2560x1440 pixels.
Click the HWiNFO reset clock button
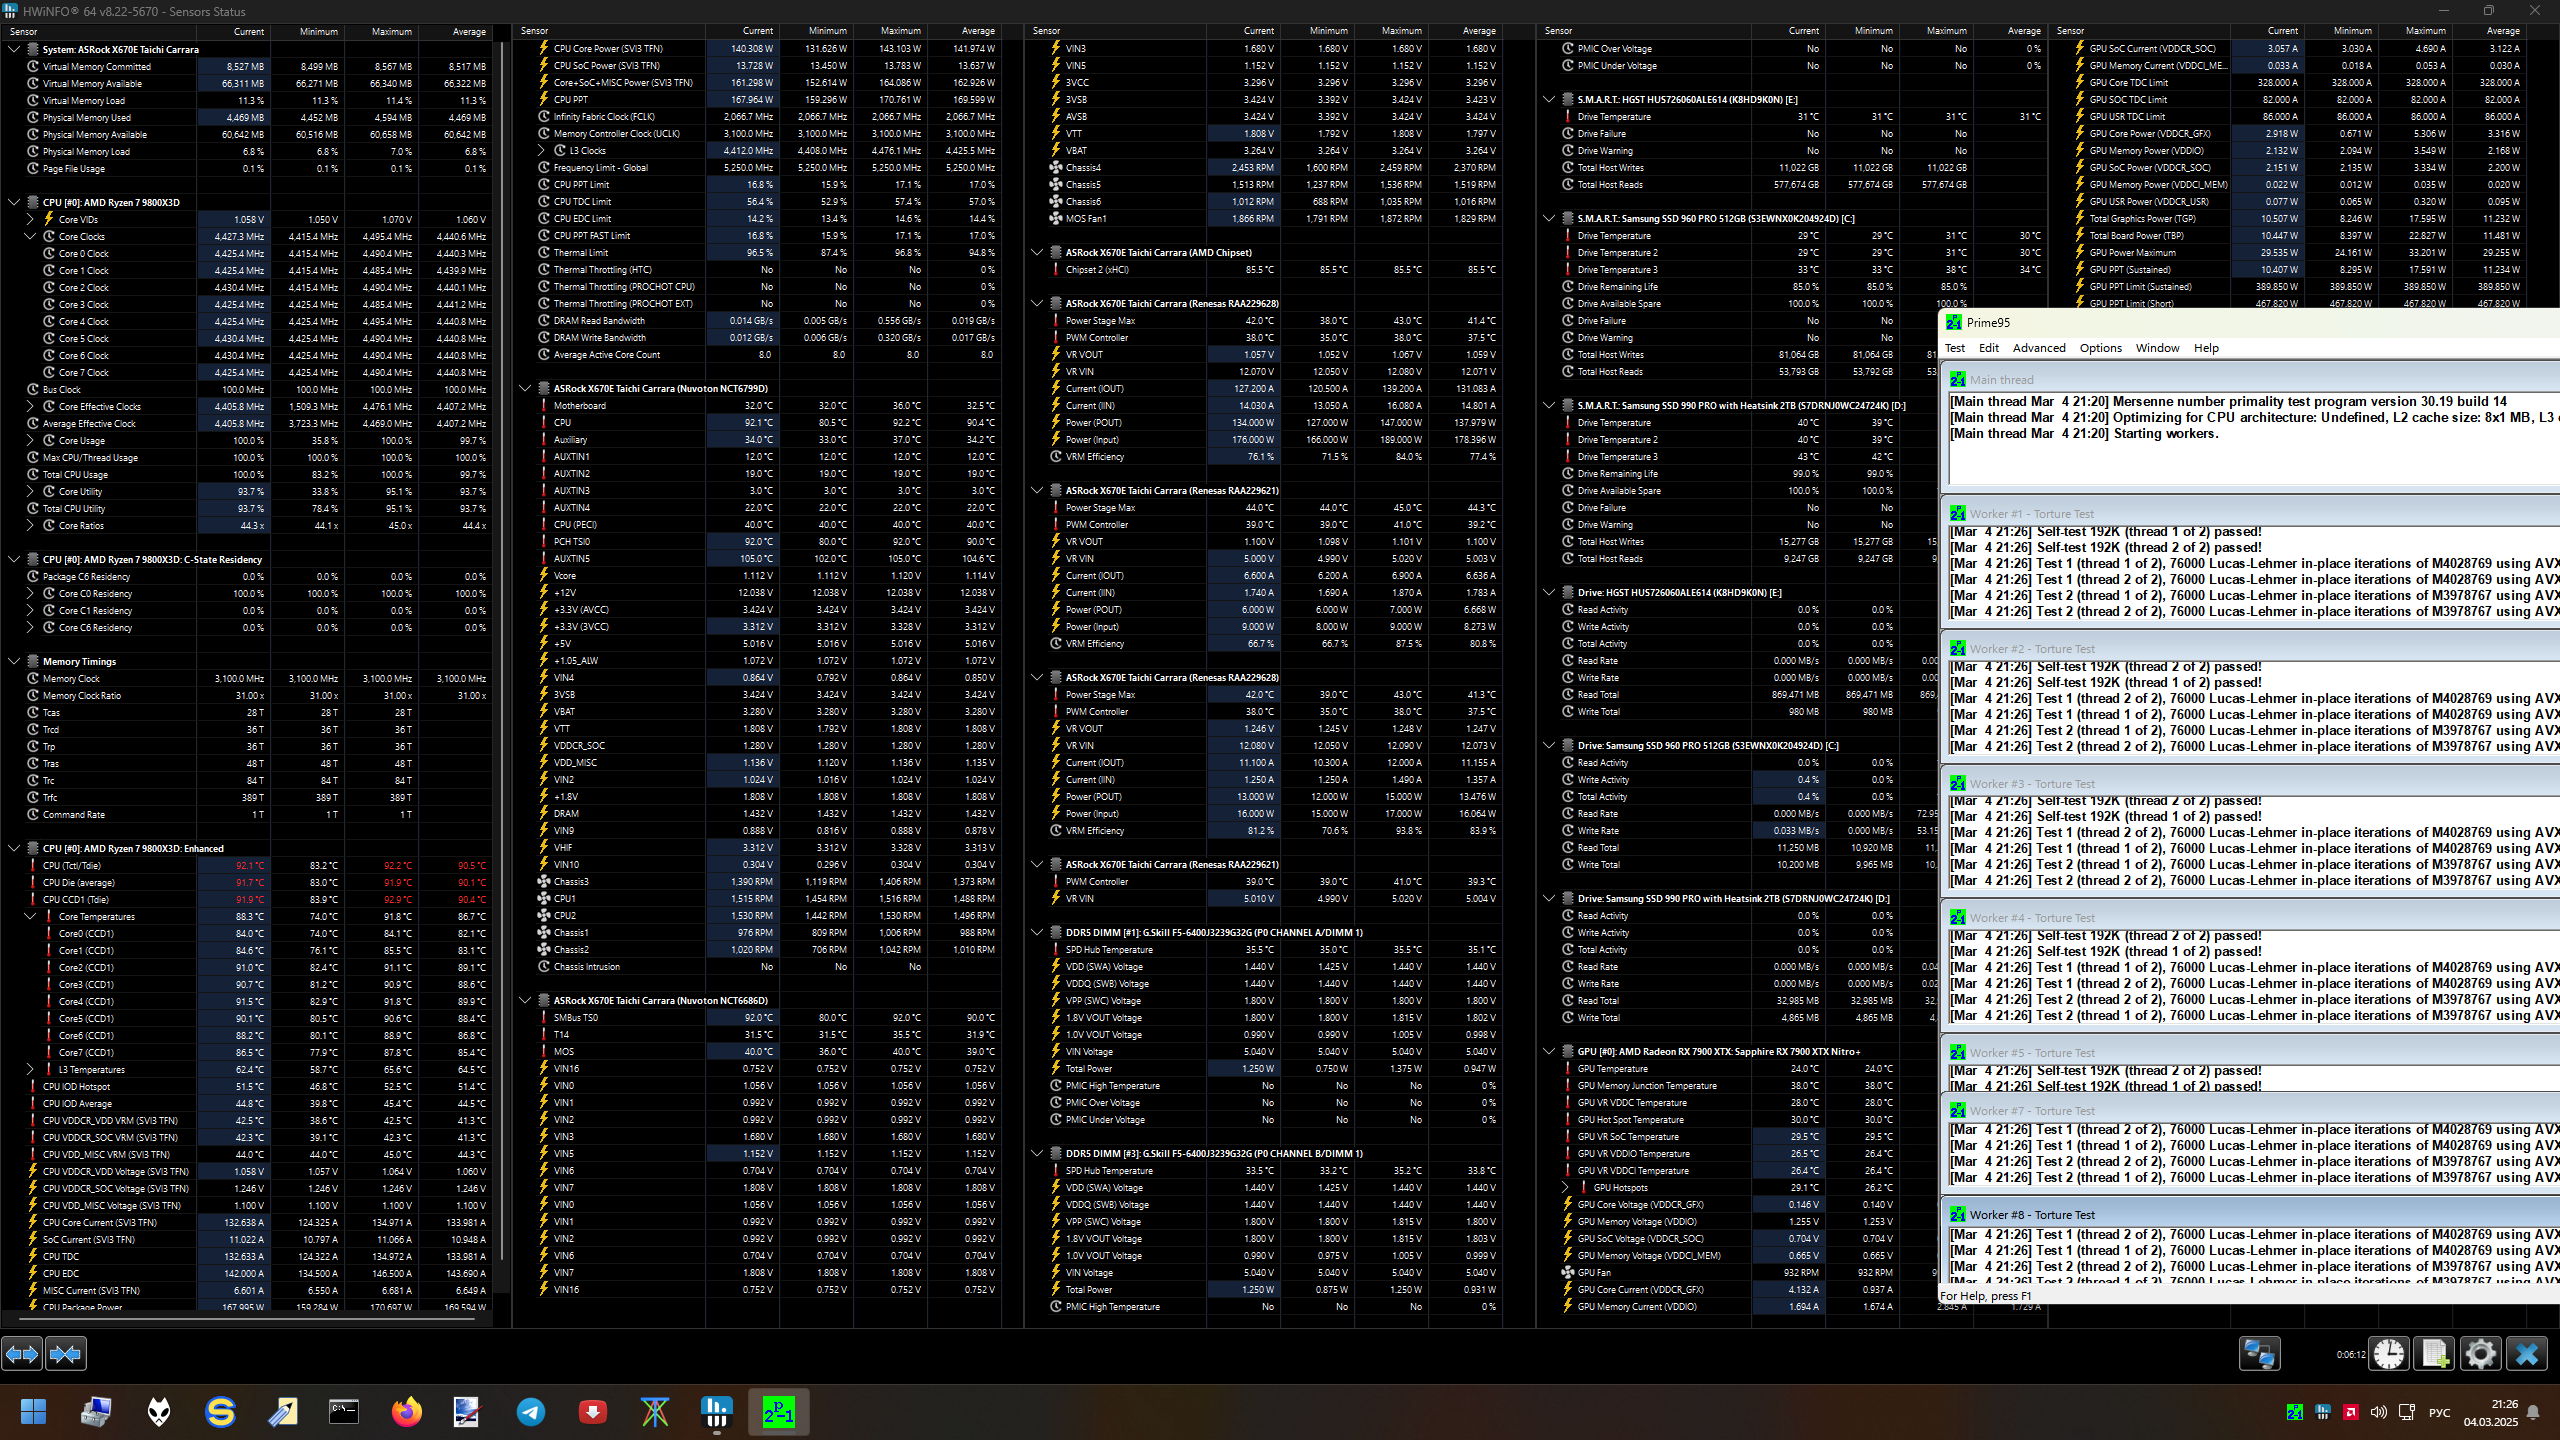[2389, 1354]
